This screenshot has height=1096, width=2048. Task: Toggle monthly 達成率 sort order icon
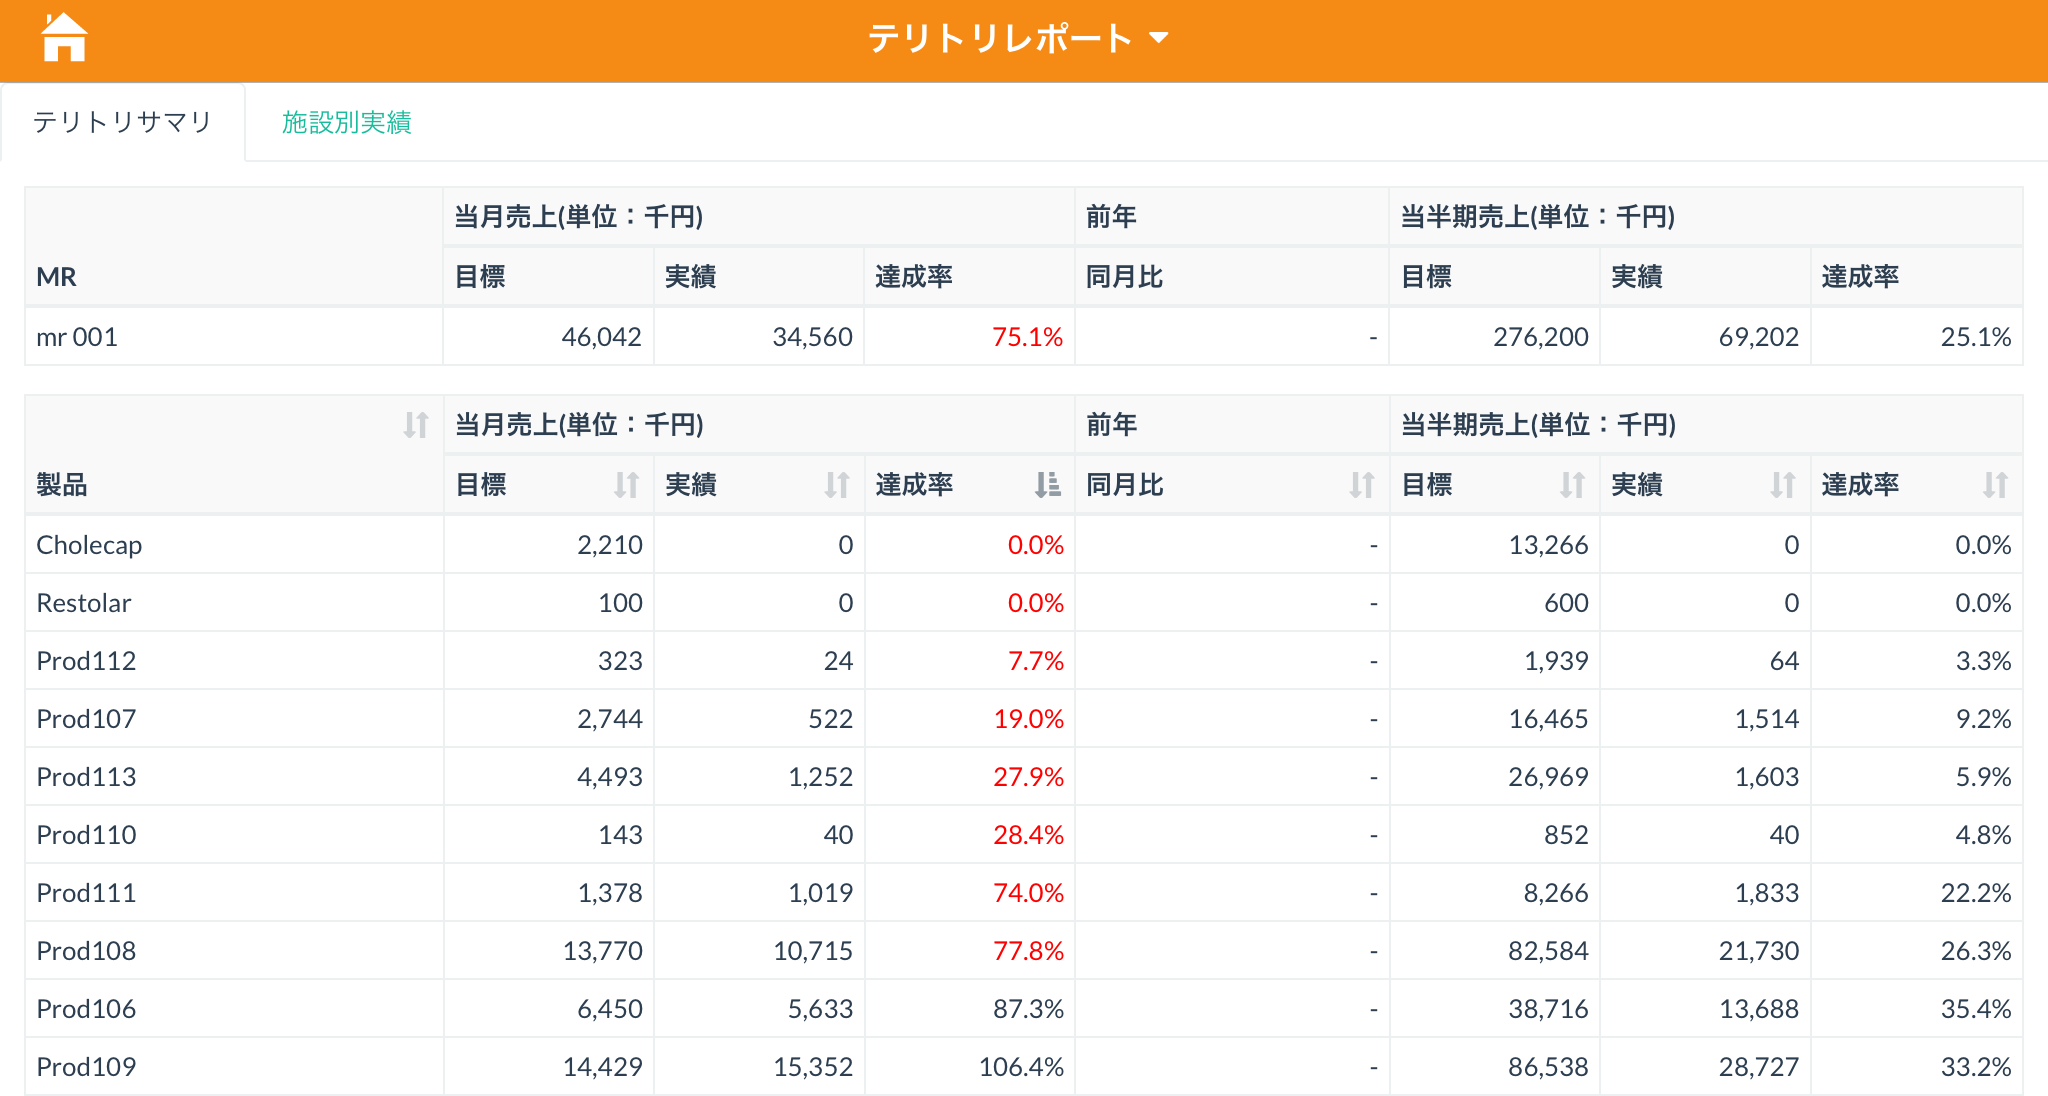click(1047, 485)
